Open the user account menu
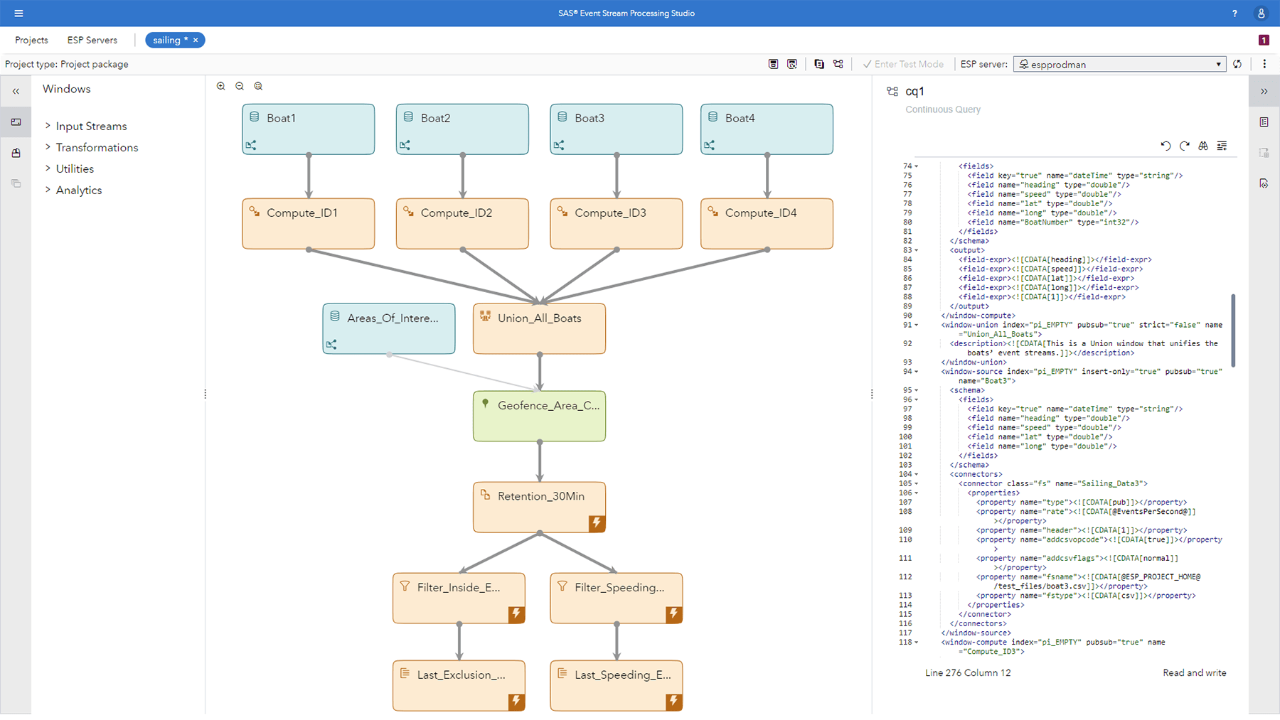Image resolution: width=1280 pixels, height=720 pixels. click(1262, 13)
